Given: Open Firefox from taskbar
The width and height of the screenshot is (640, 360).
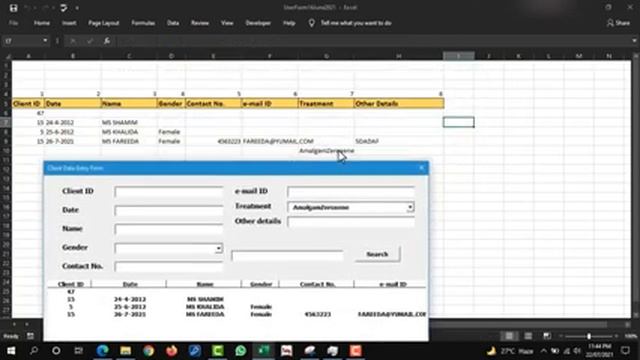Looking at the screenshot, I should pyautogui.click(x=171, y=351).
